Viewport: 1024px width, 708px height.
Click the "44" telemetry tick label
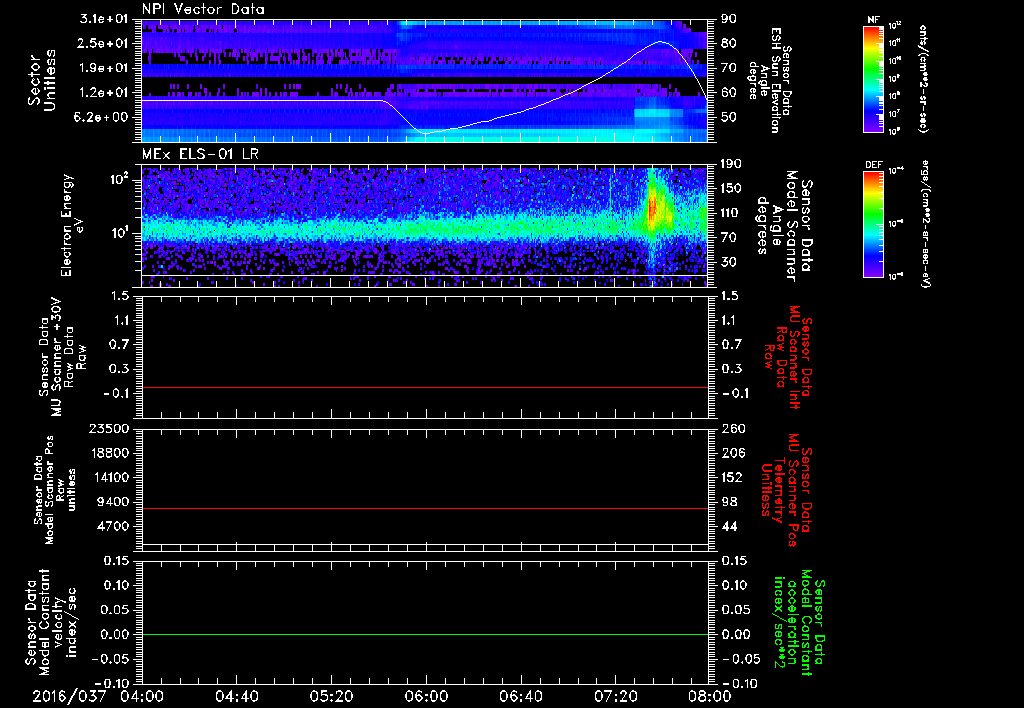coord(729,526)
